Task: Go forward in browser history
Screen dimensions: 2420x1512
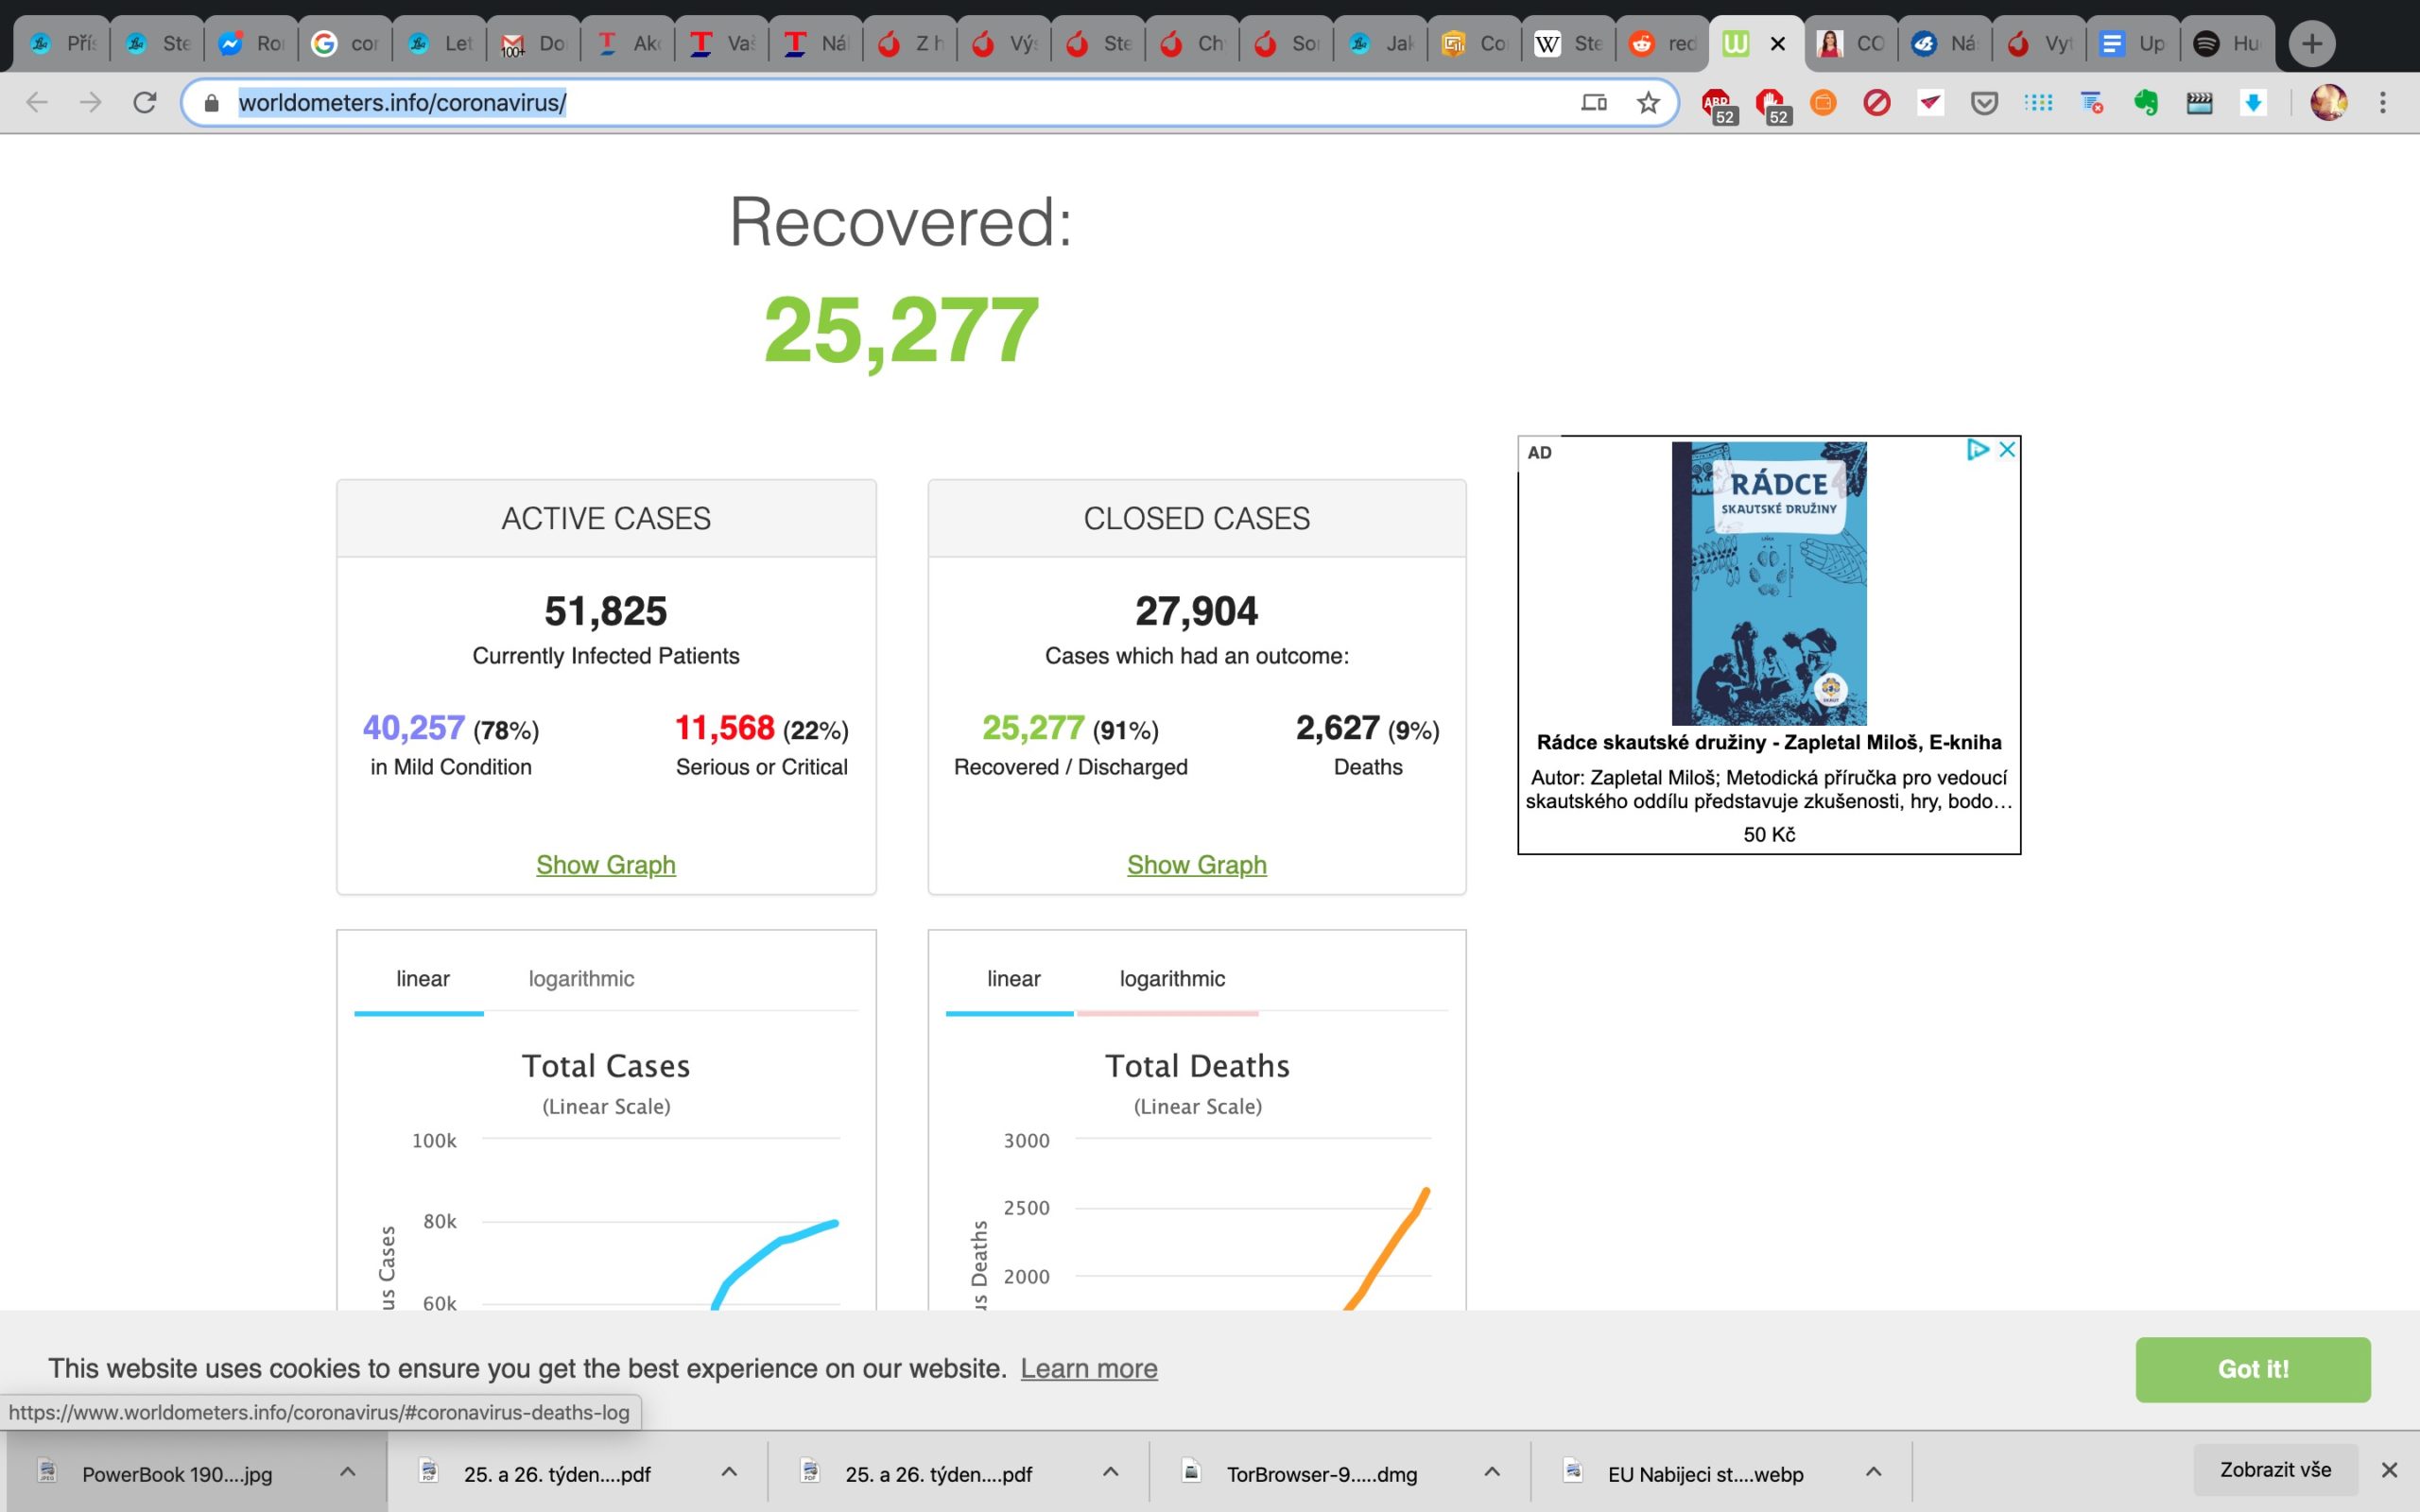Action: tap(91, 102)
